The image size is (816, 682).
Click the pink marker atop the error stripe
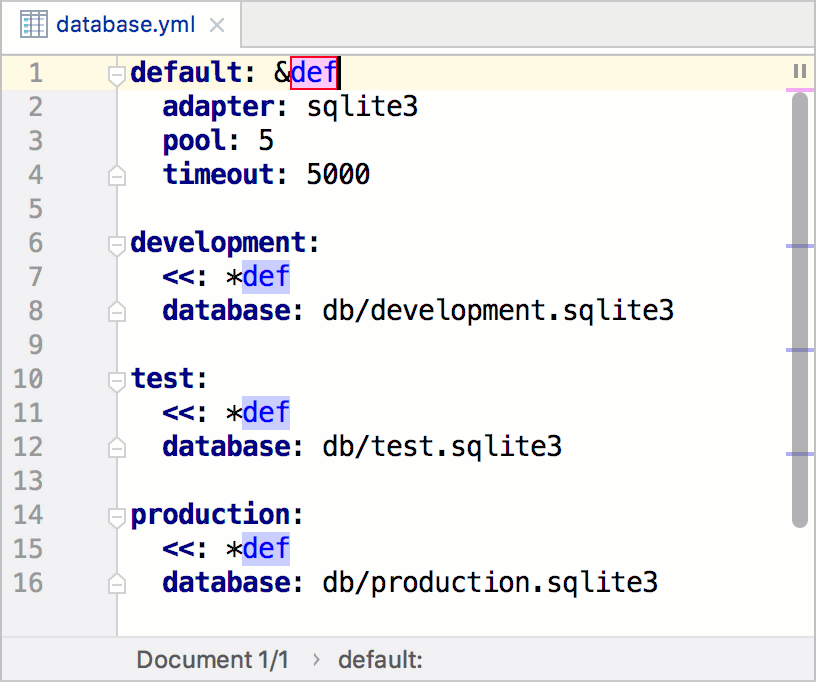800,89
